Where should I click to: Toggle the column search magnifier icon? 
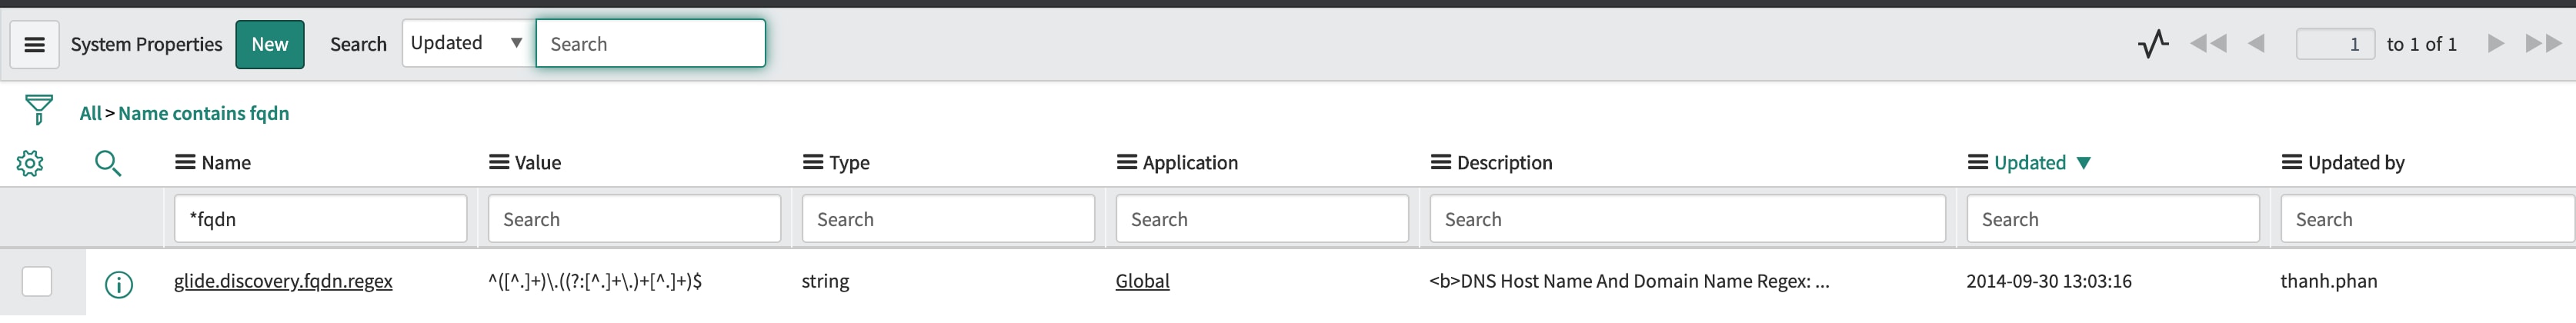(x=108, y=163)
